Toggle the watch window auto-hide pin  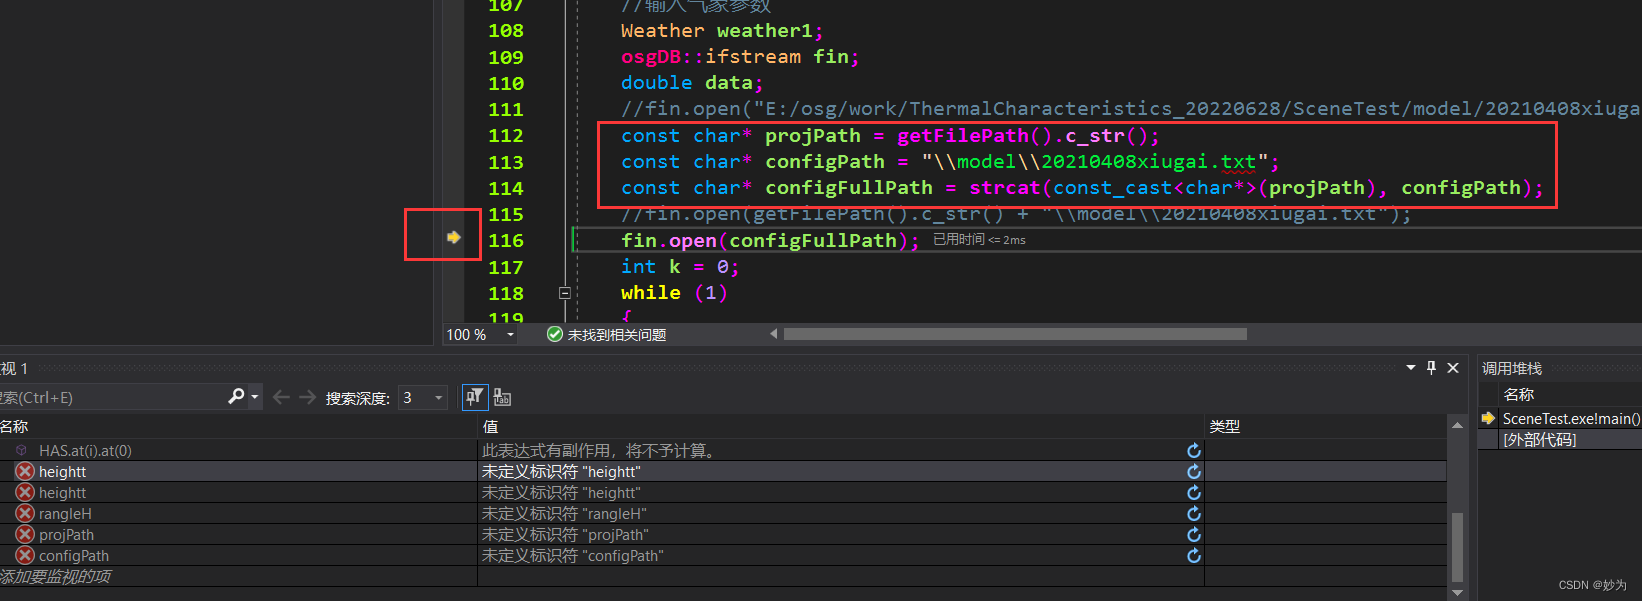[1431, 368]
